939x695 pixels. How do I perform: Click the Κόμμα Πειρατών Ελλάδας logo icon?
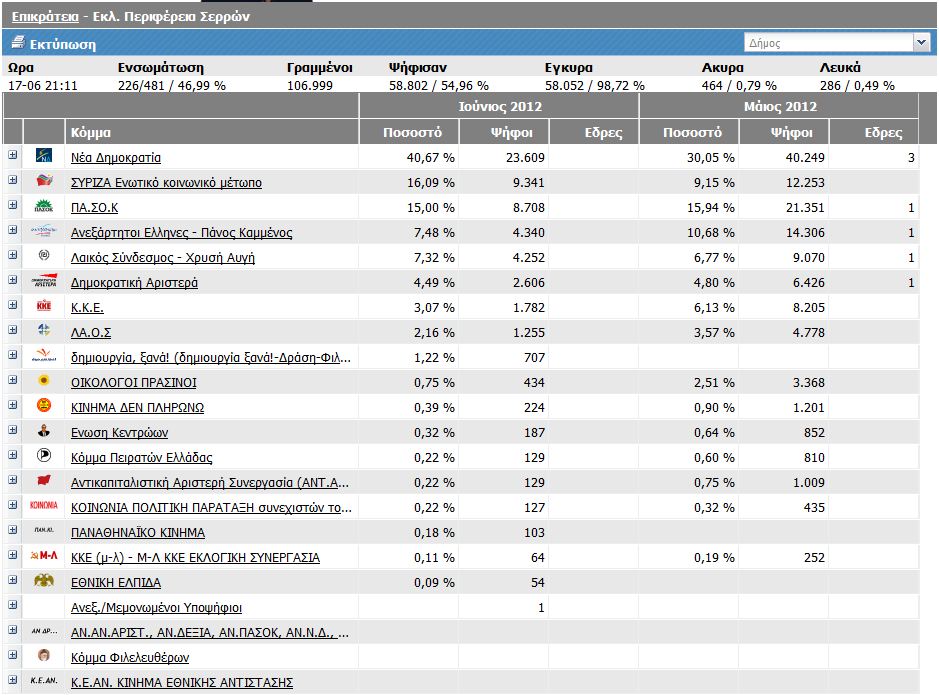click(44, 457)
